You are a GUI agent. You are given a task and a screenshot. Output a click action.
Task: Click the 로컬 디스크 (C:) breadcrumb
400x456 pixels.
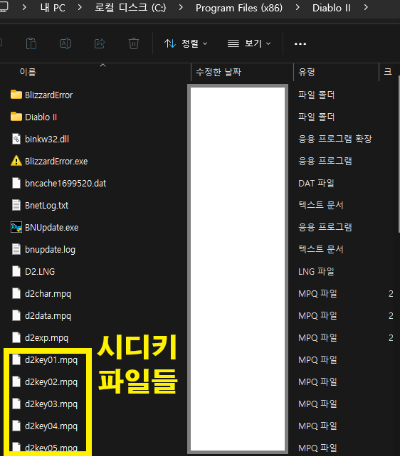(130, 8)
